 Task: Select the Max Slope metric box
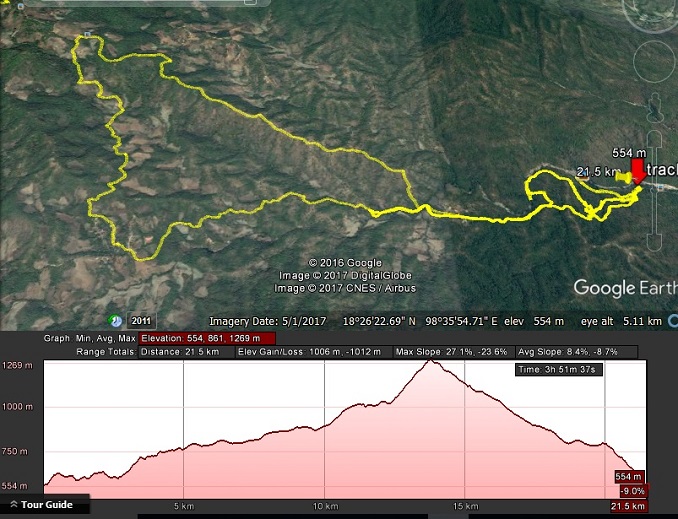(x=452, y=352)
